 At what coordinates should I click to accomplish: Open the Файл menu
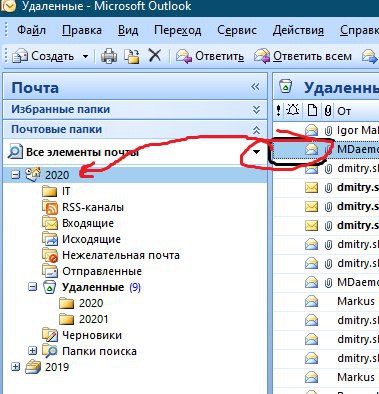click(31, 30)
